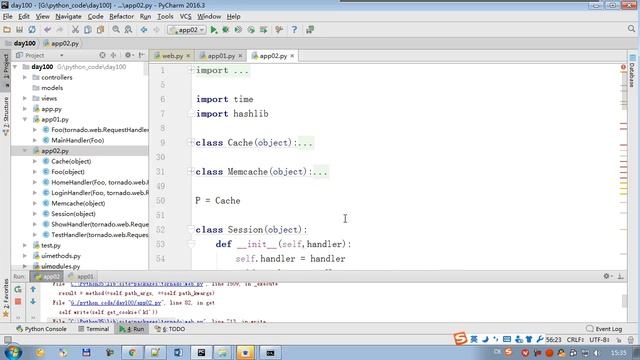Expand the test.py tree node
This screenshot has width=640, height=360.
(x=25, y=245)
